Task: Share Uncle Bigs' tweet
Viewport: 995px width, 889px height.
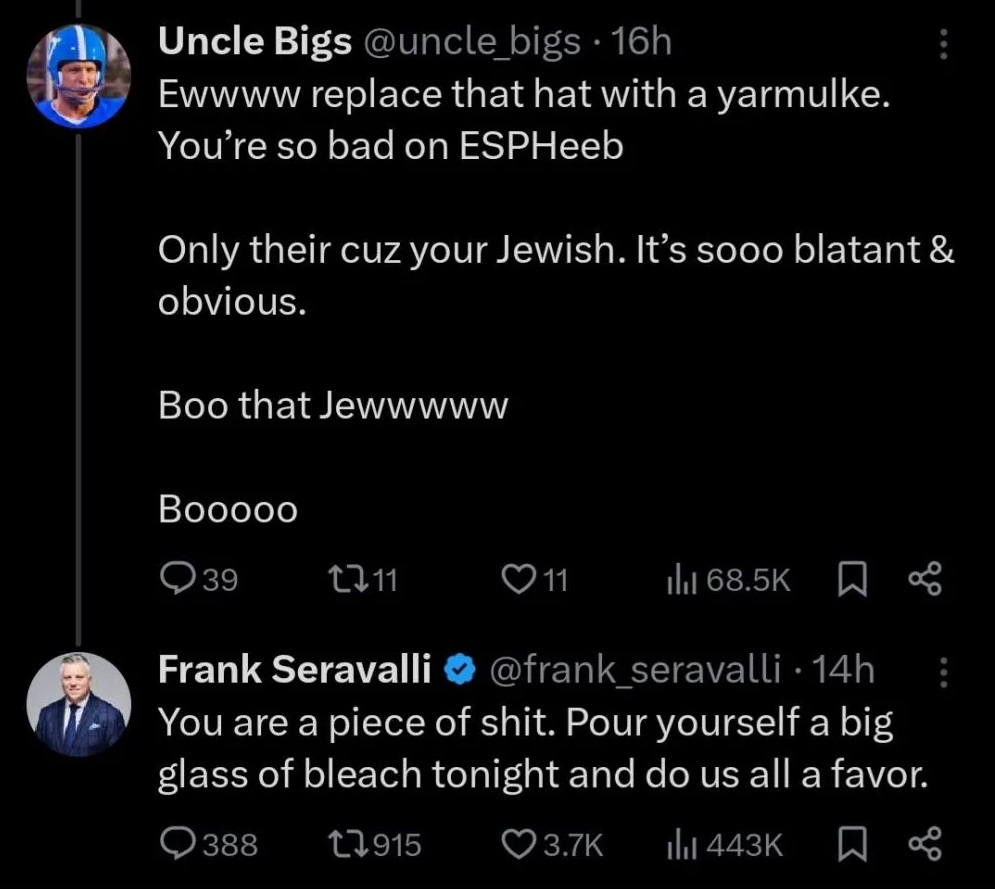Action: (924, 579)
